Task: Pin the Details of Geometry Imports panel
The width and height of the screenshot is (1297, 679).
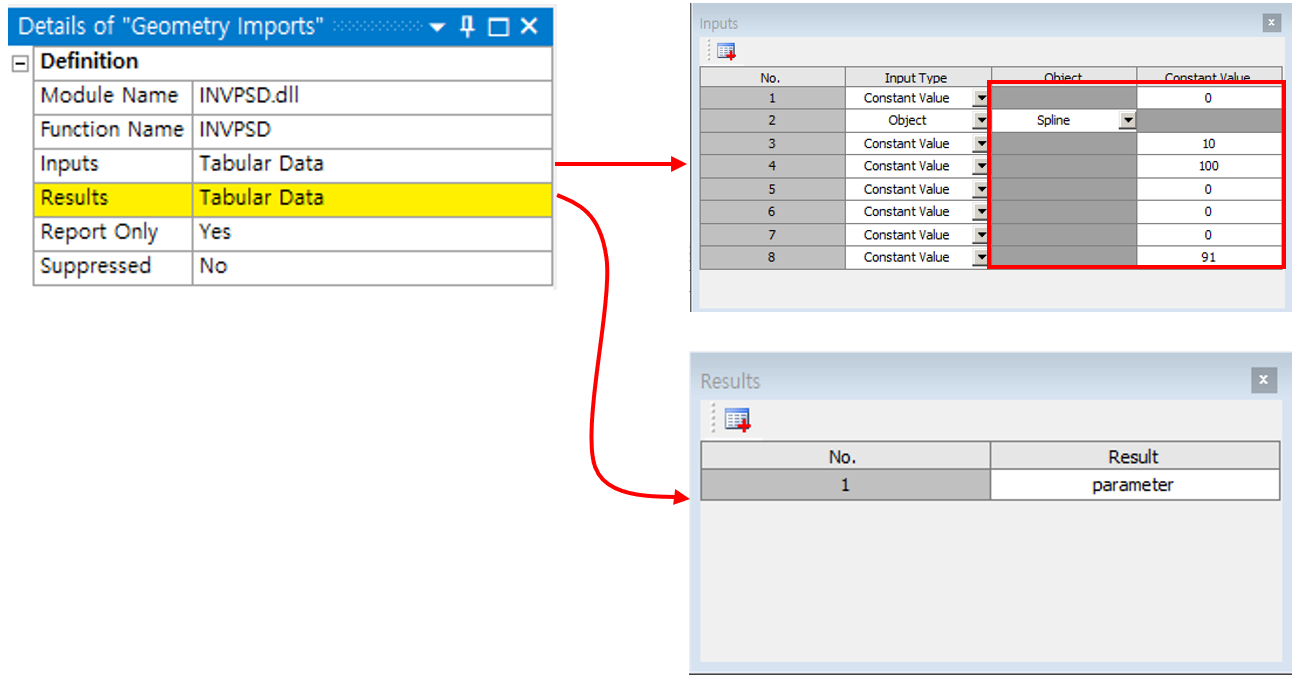Action: pyautogui.click(x=467, y=27)
